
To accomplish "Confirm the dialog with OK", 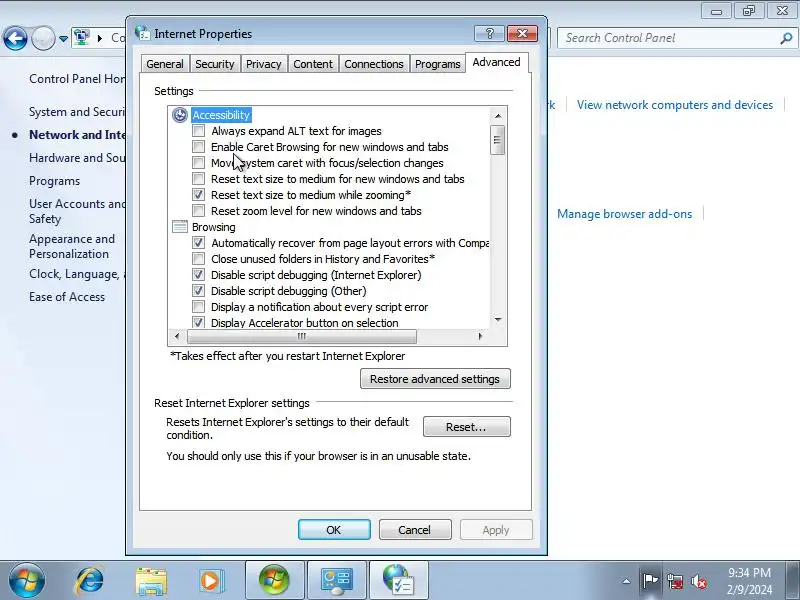I will (x=334, y=530).
